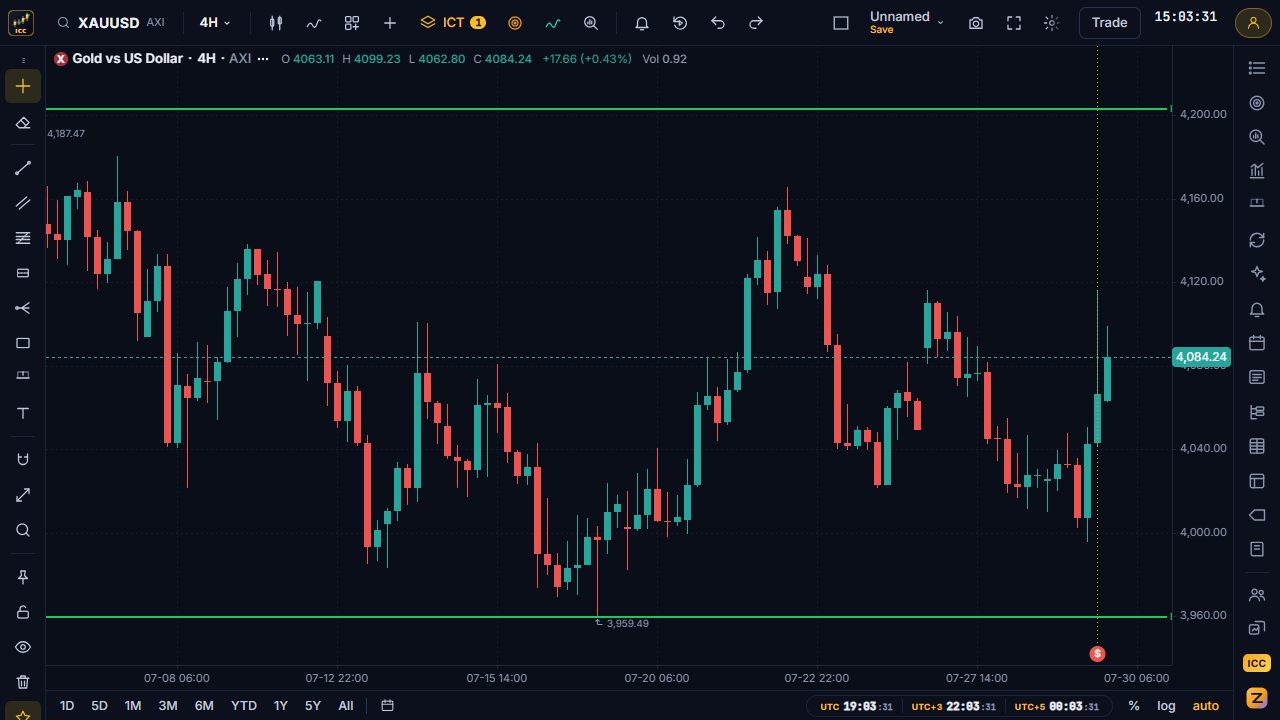The image size is (1280, 720).
Task: Open the user profile avatar
Action: (1253, 22)
